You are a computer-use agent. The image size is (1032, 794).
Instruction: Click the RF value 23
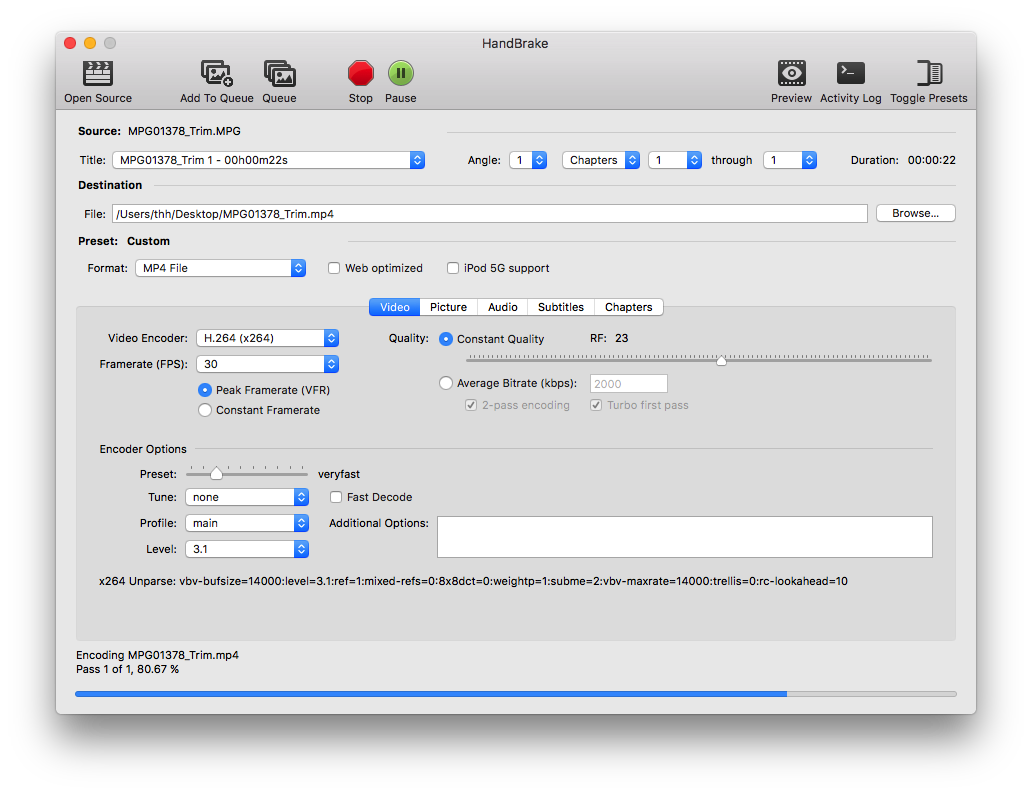(621, 338)
